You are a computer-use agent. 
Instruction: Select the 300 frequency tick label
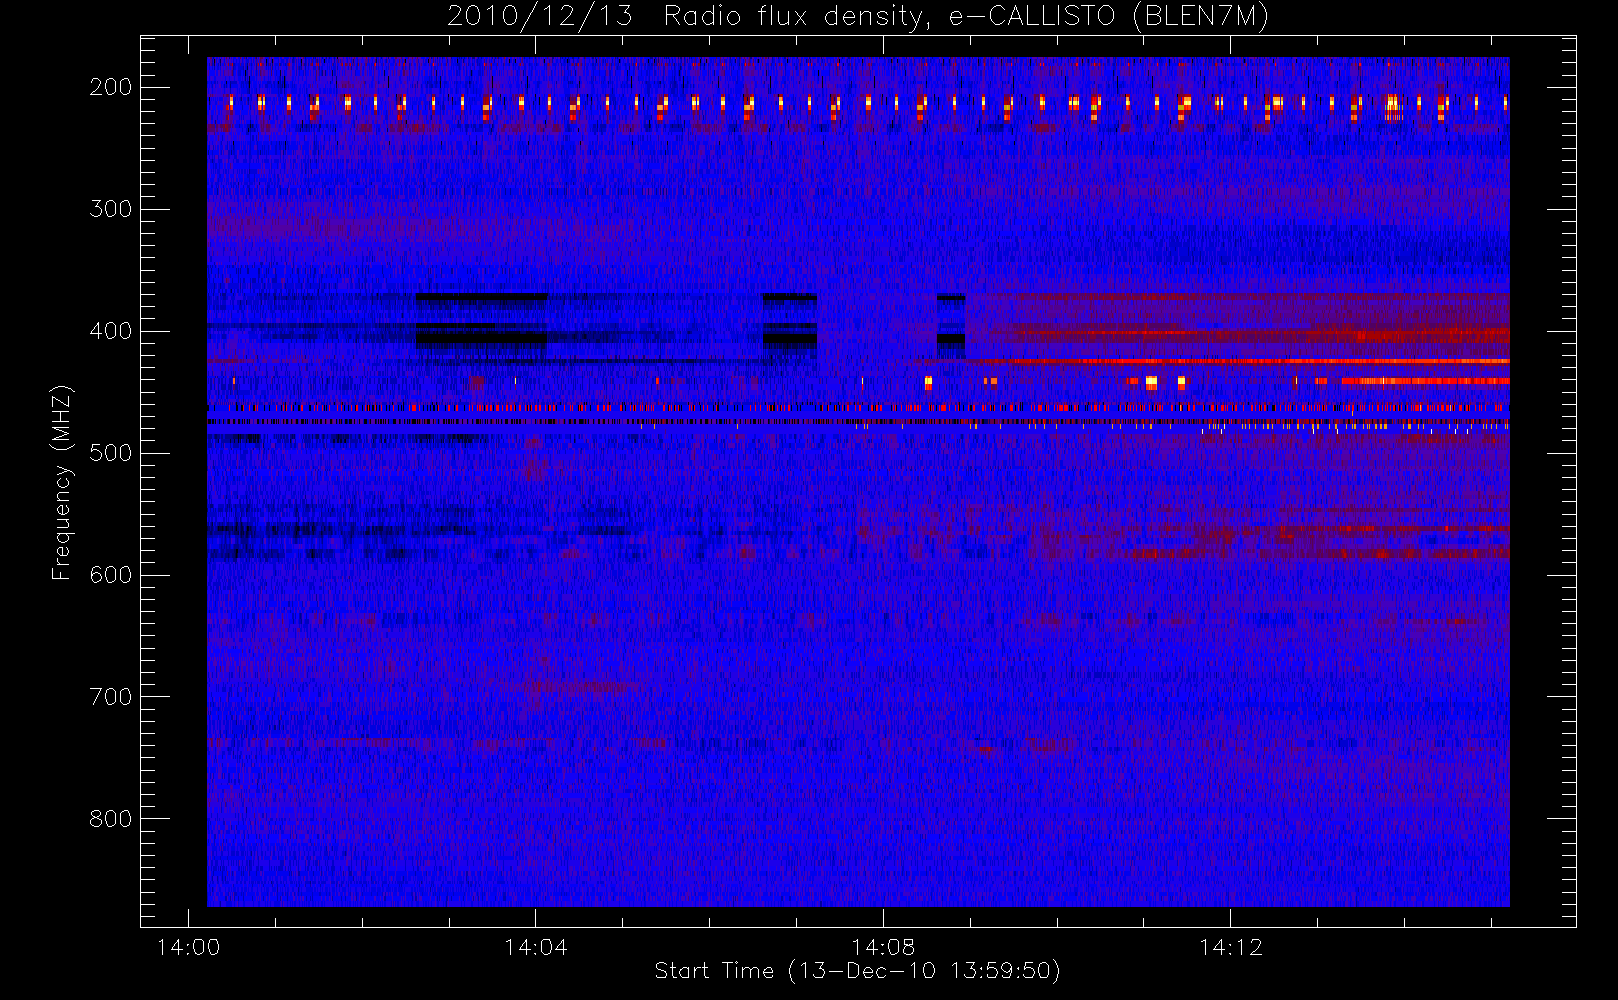(x=111, y=209)
